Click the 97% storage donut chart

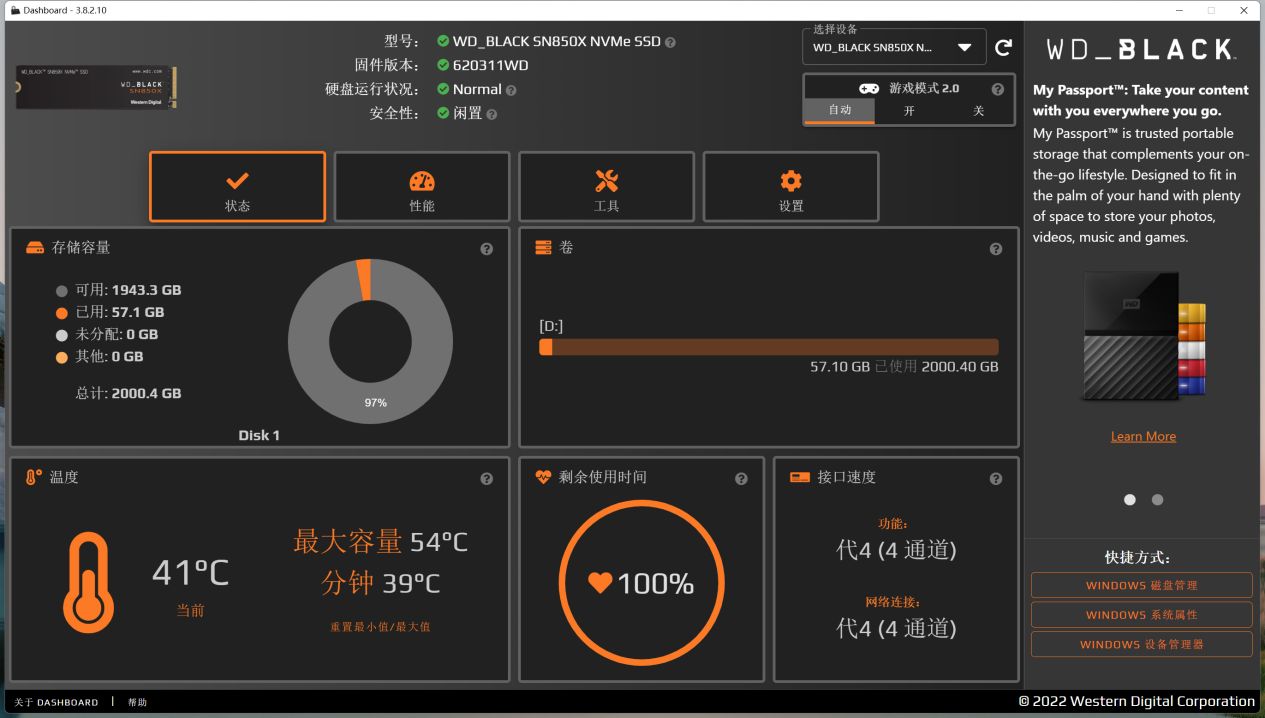pos(371,342)
